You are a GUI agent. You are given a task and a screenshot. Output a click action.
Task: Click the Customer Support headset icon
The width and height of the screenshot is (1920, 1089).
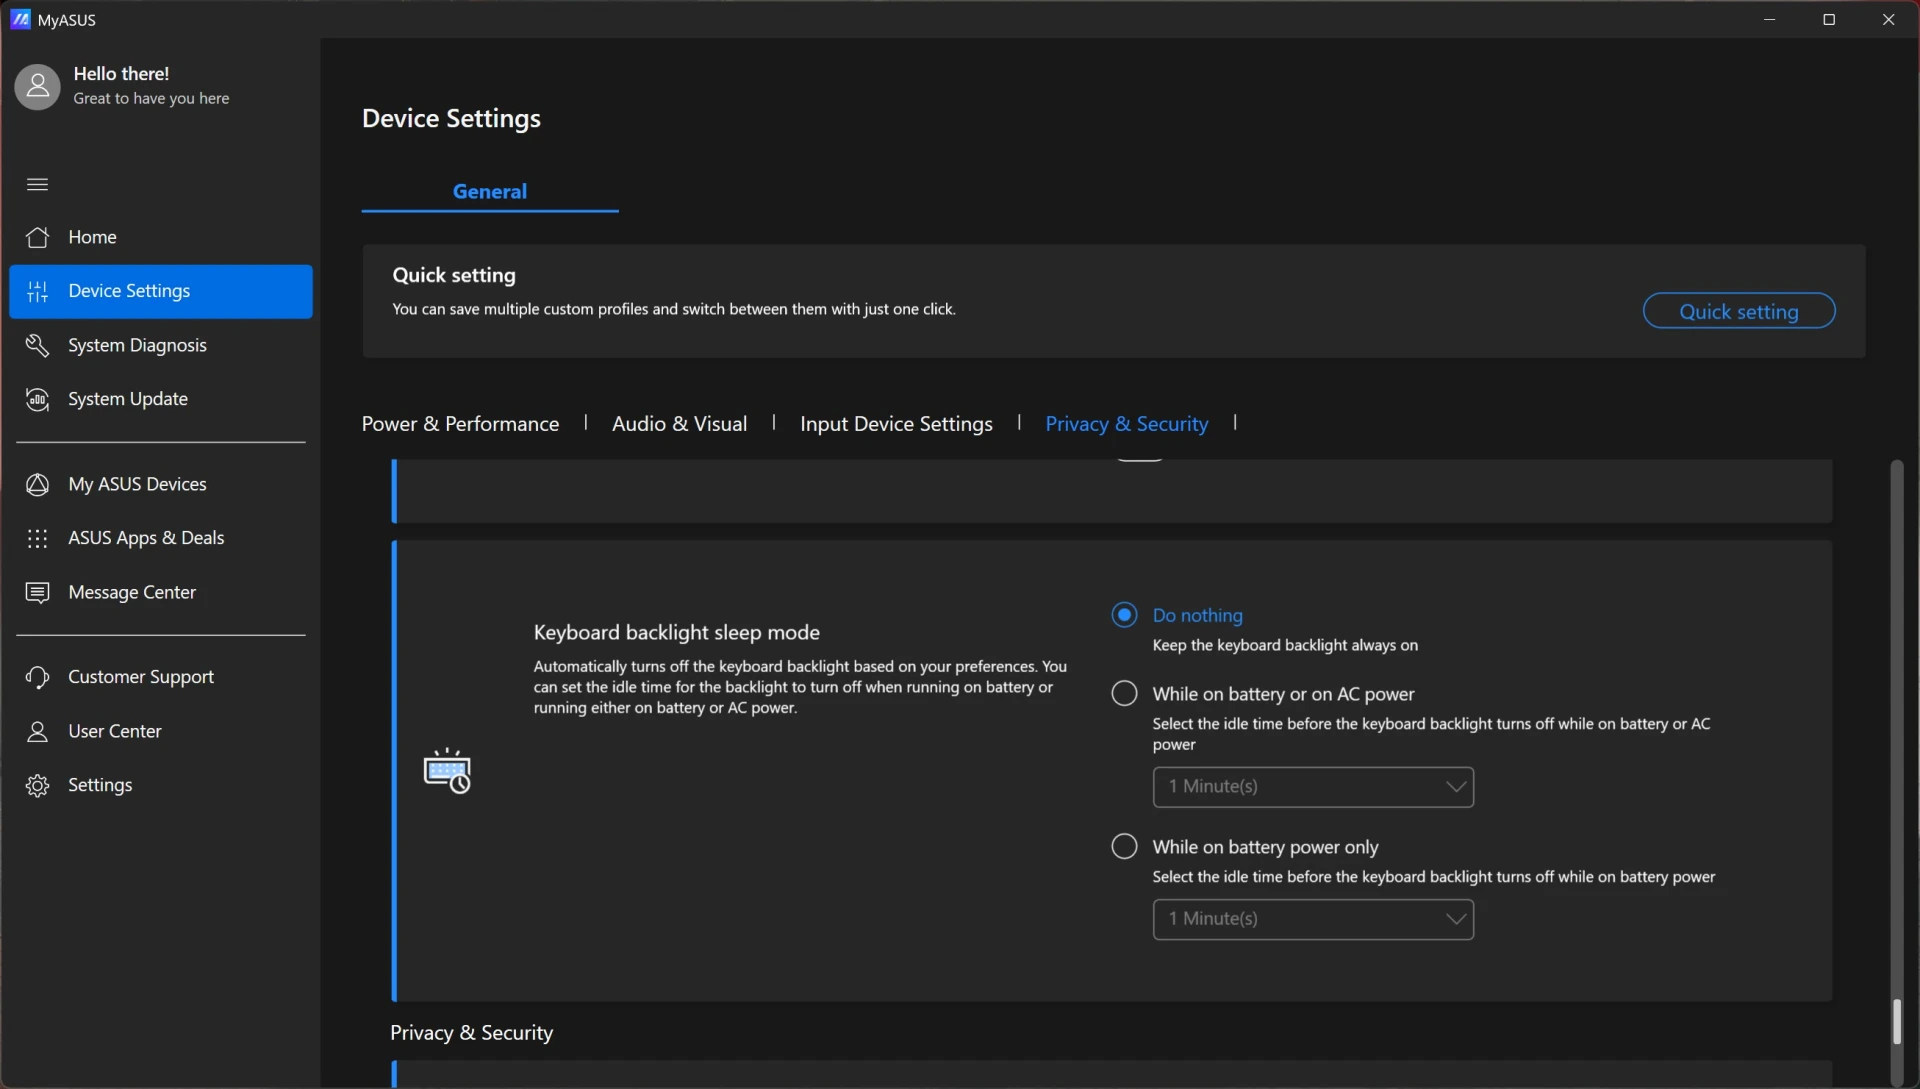tap(37, 677)
